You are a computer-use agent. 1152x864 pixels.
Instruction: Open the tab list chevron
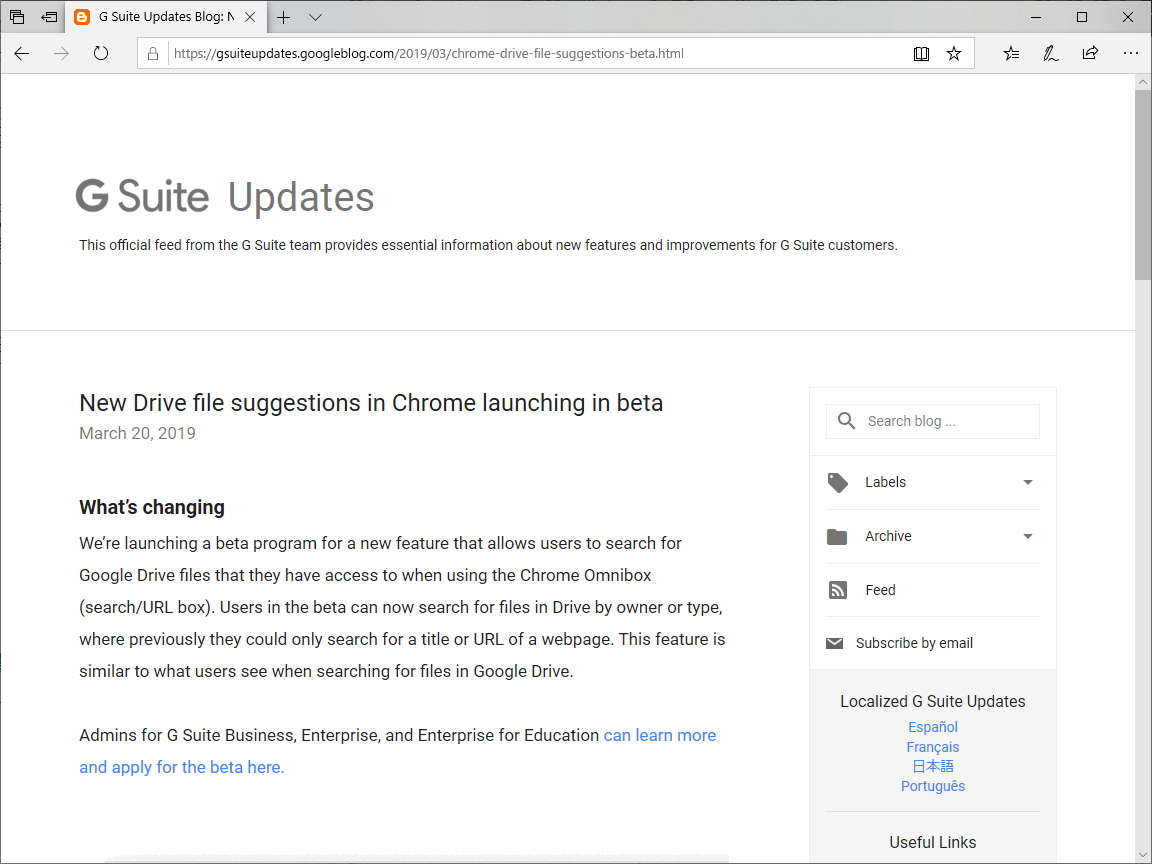[x=315, y=17]
